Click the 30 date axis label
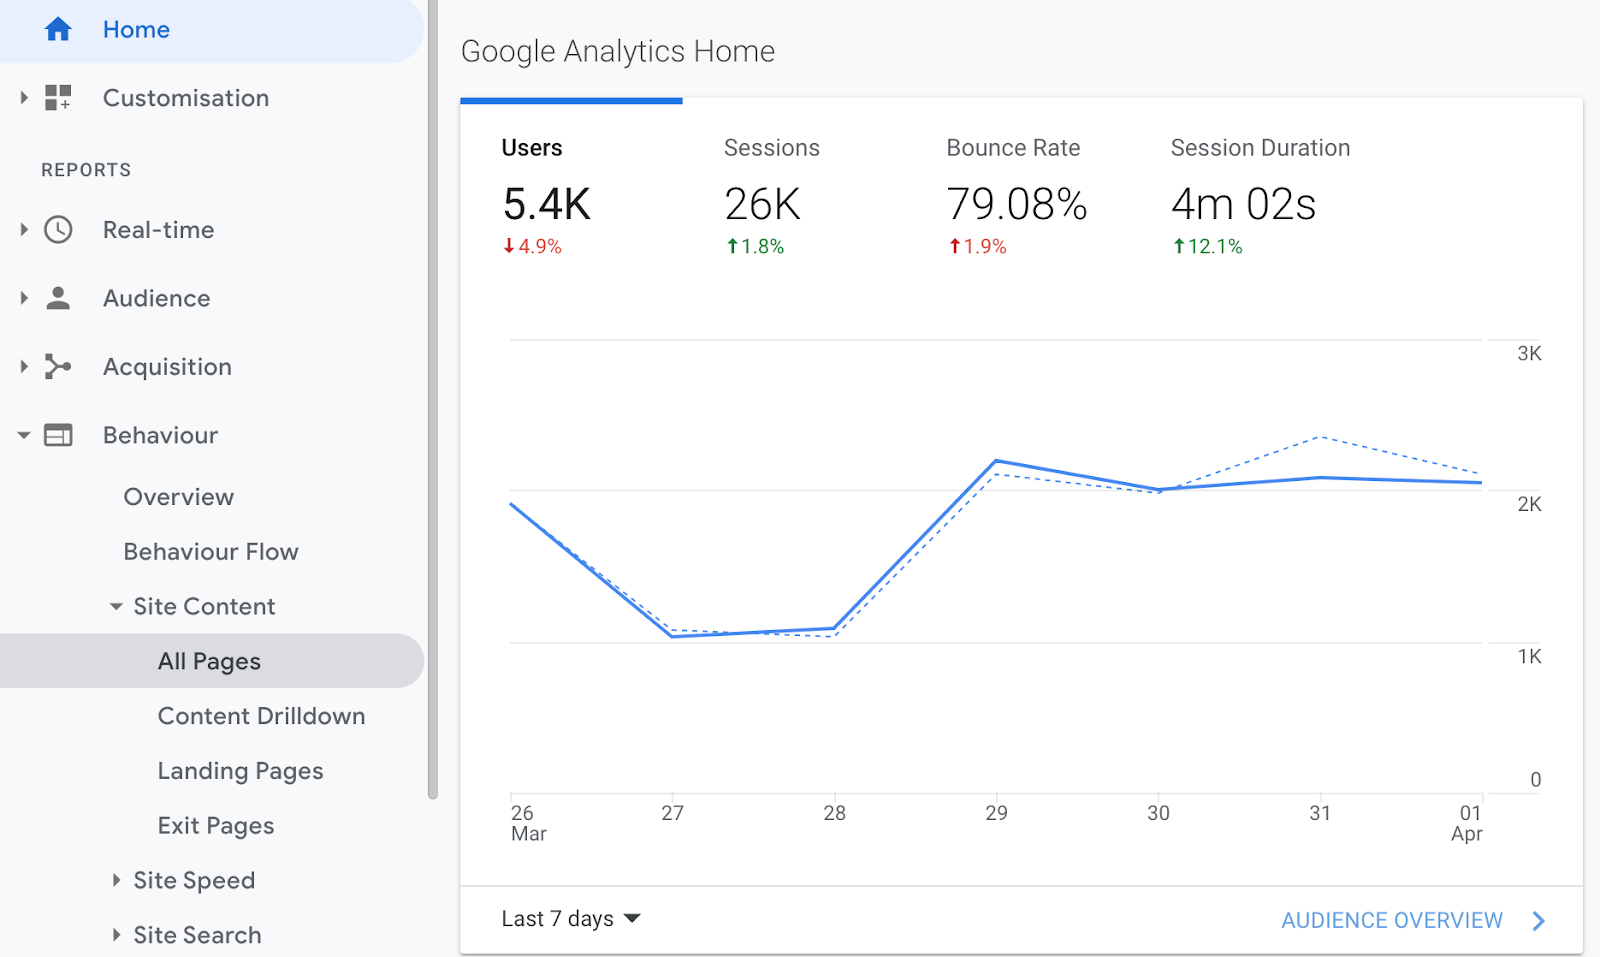1600x957 pixels. point(1158,813)
